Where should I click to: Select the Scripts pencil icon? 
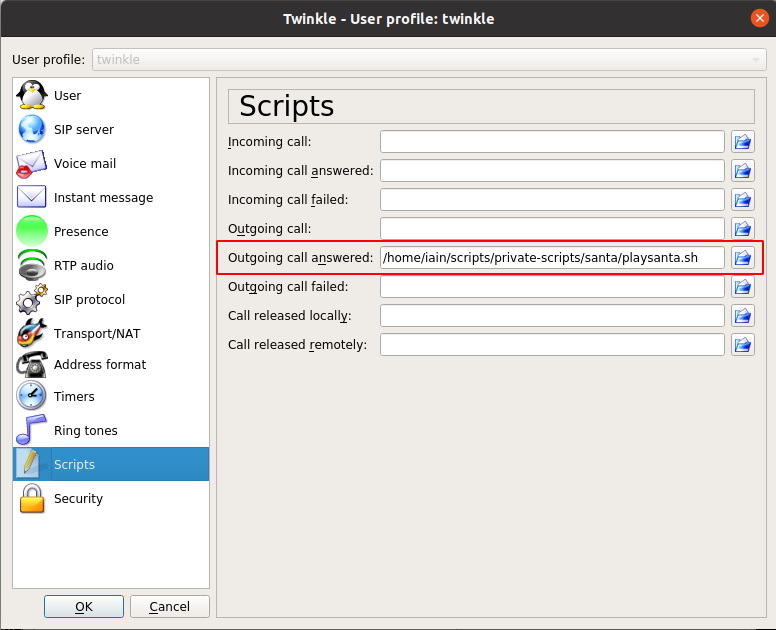pyautogui.click(x=30, y=464)
